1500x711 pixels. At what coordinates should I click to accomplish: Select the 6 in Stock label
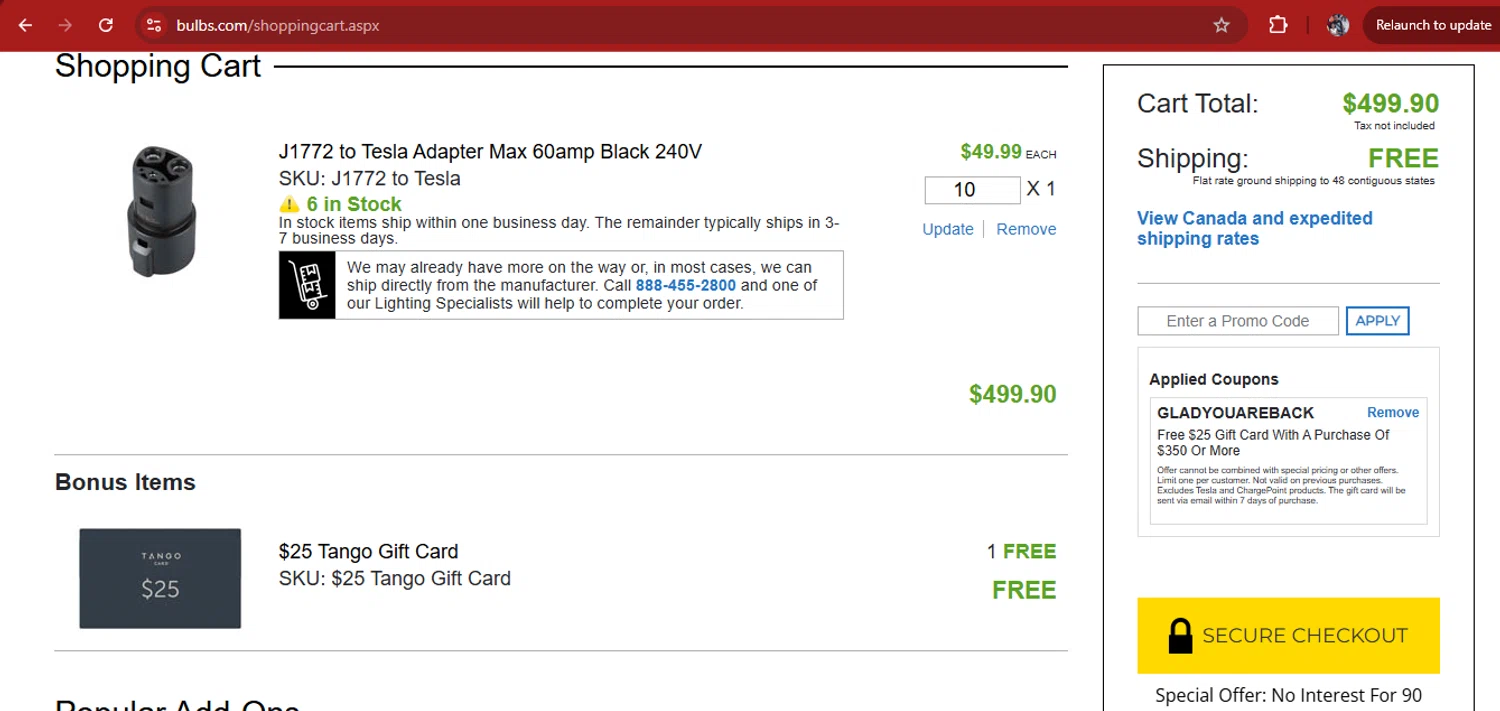(354, 204)
